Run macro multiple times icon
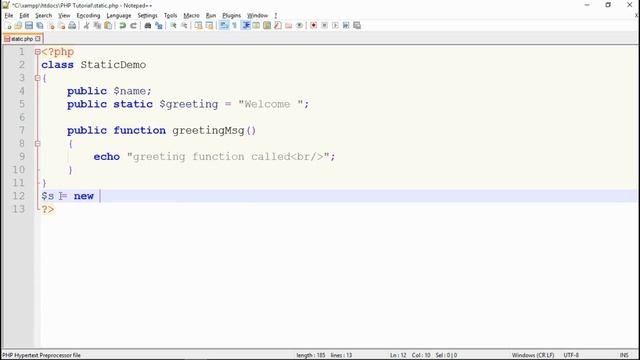The width and height of the screenshot is (640, 360). pyautogui.click(x=346, y=26)
